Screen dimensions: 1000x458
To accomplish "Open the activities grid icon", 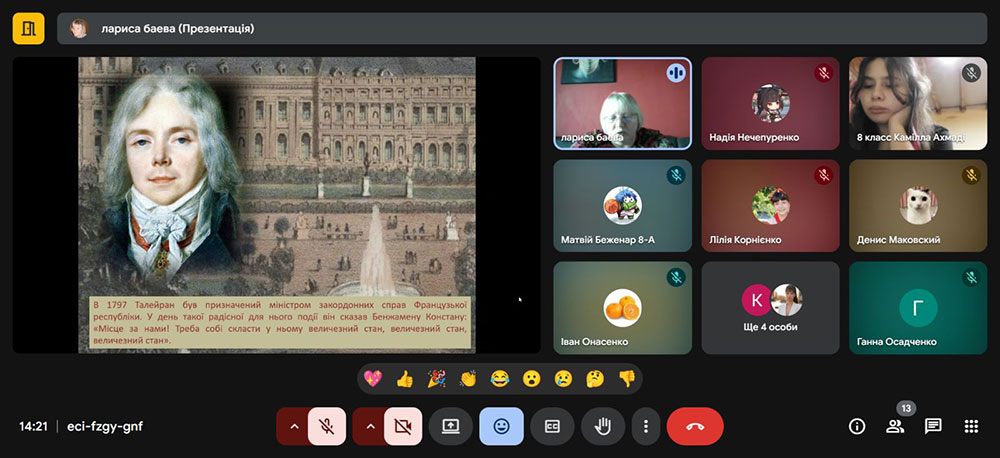I will click(971, 426).
